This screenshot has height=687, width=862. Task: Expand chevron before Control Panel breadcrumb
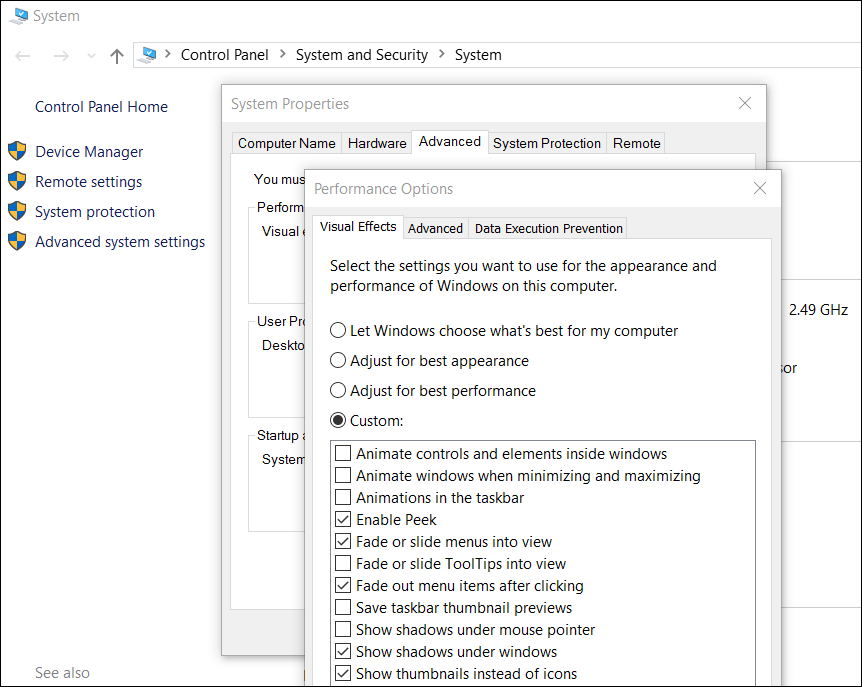coord(168,54)
